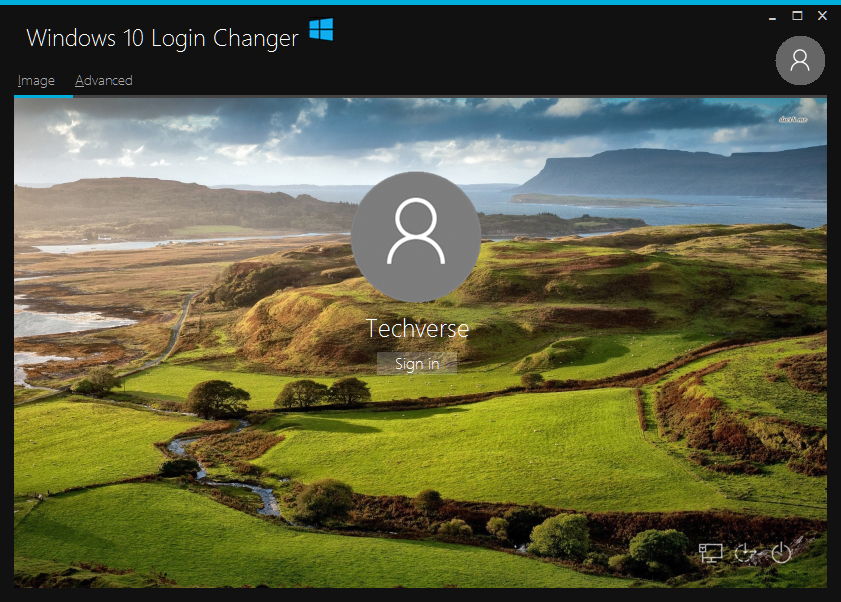The width and height of the screenshot is (841, 602).
Task: Click the Windows logo beside the app title
Action: click(x=321, y=31)
